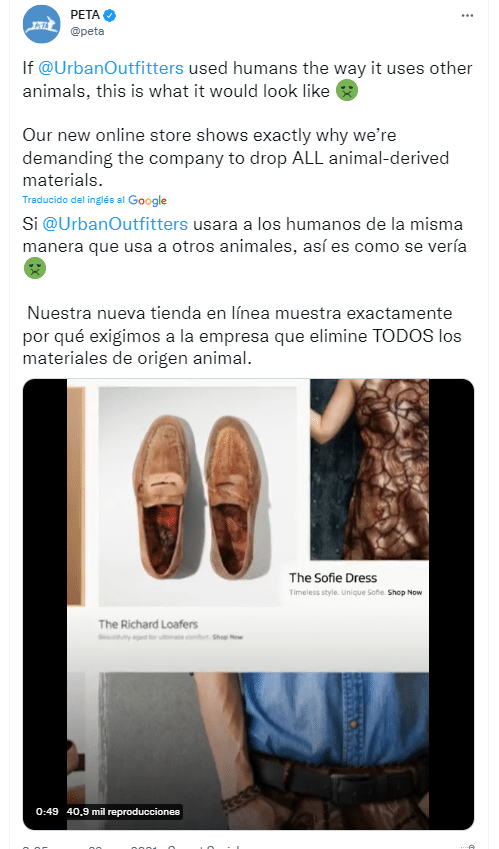Click The Richard Loafers title in video
This screenshot has height=849, width=499.
click(148, 624)
